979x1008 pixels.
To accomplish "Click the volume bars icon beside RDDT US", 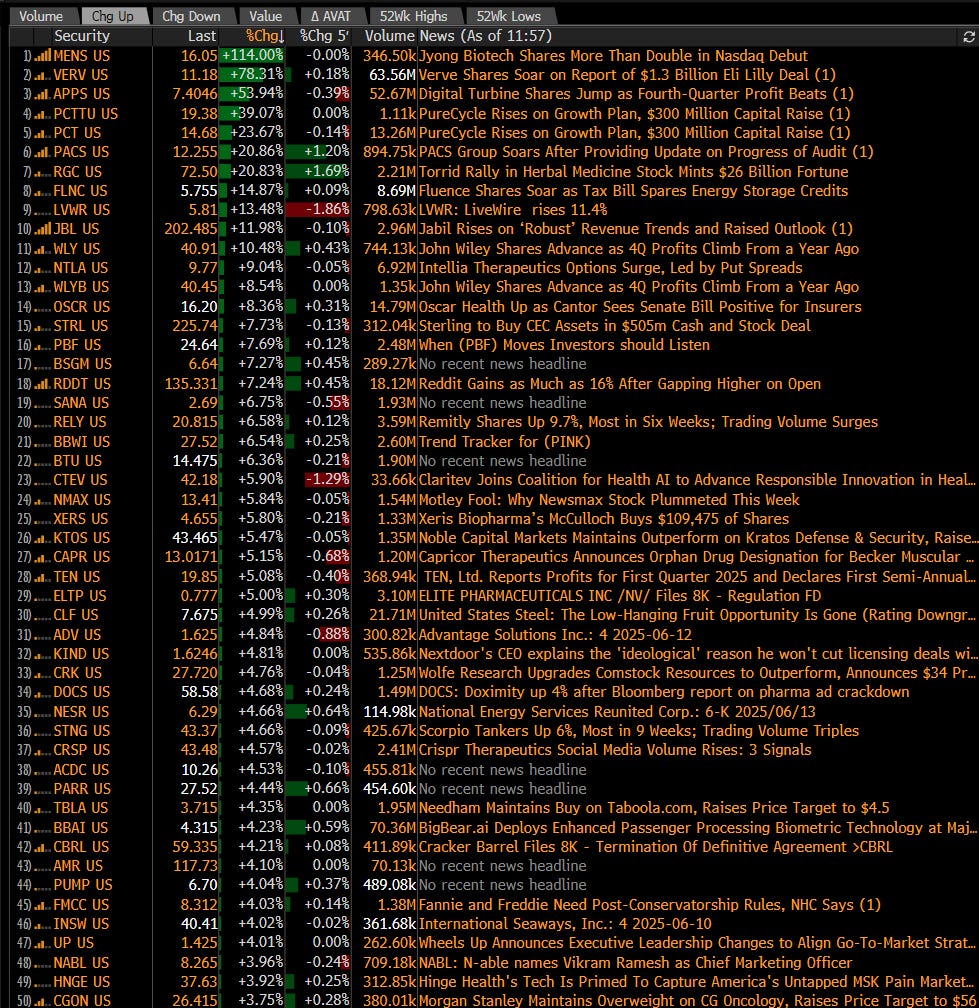I will click(42, 384).
